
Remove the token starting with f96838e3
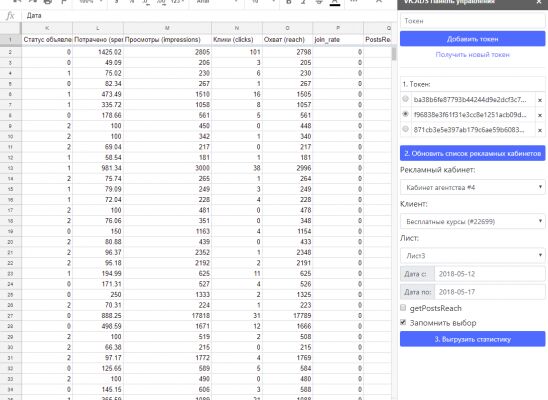click(x=540, y=115)
